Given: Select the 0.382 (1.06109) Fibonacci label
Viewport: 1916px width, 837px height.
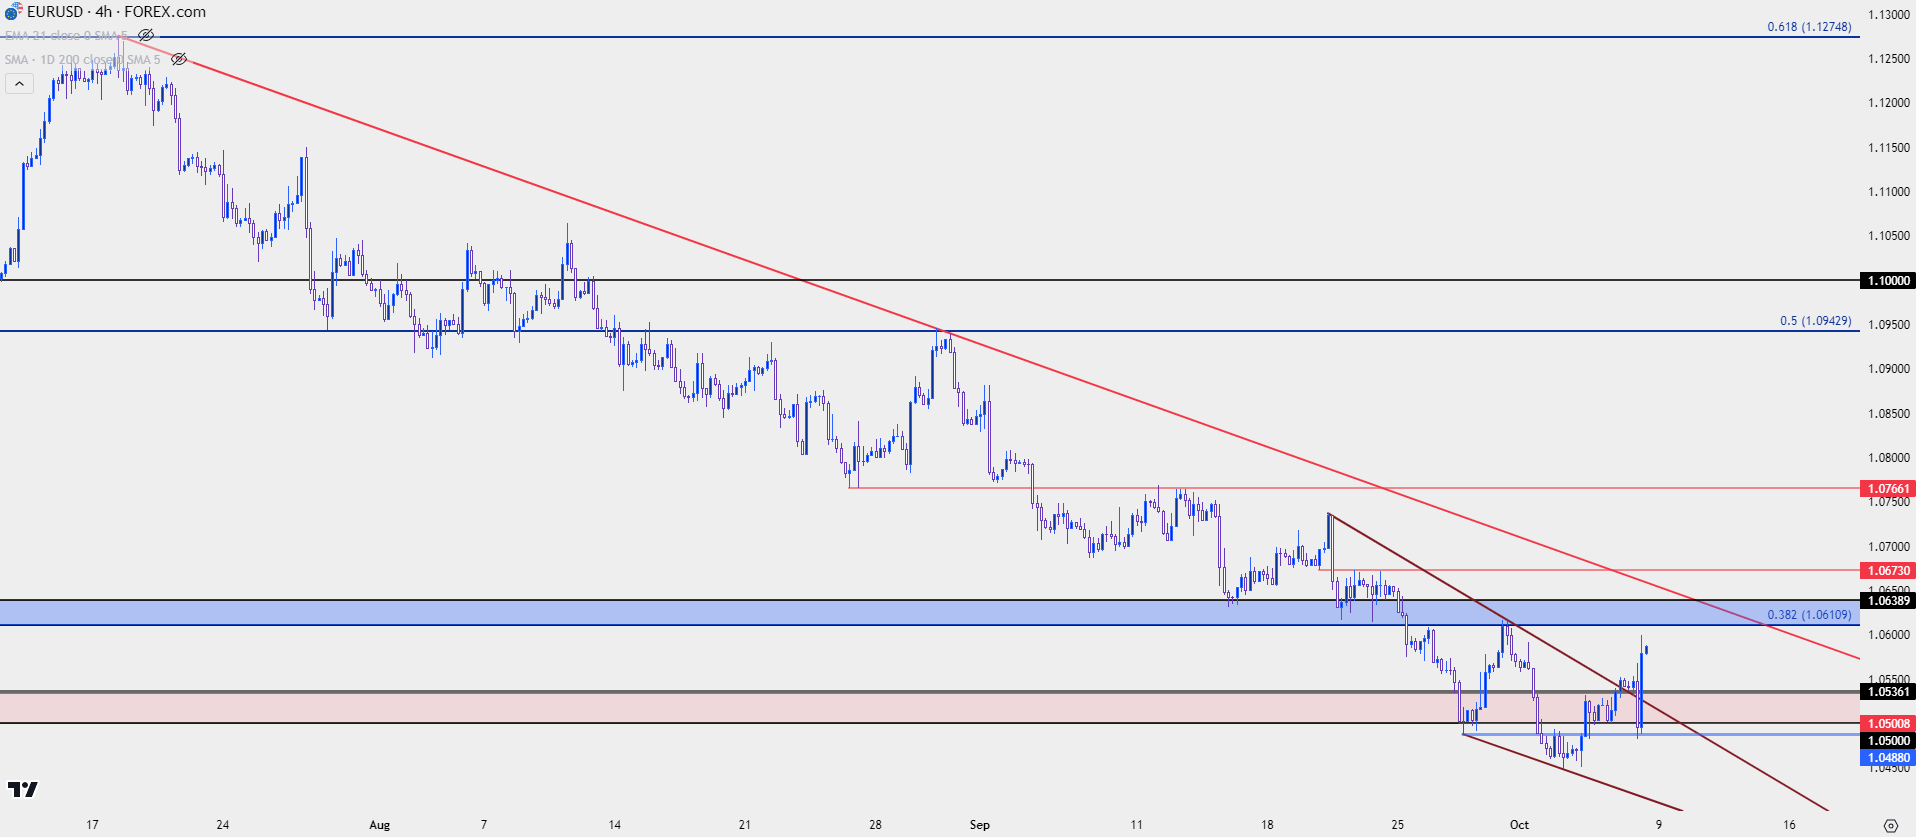Looking at the screenshot, I should pyautogui.click(x=1809, y=615).
